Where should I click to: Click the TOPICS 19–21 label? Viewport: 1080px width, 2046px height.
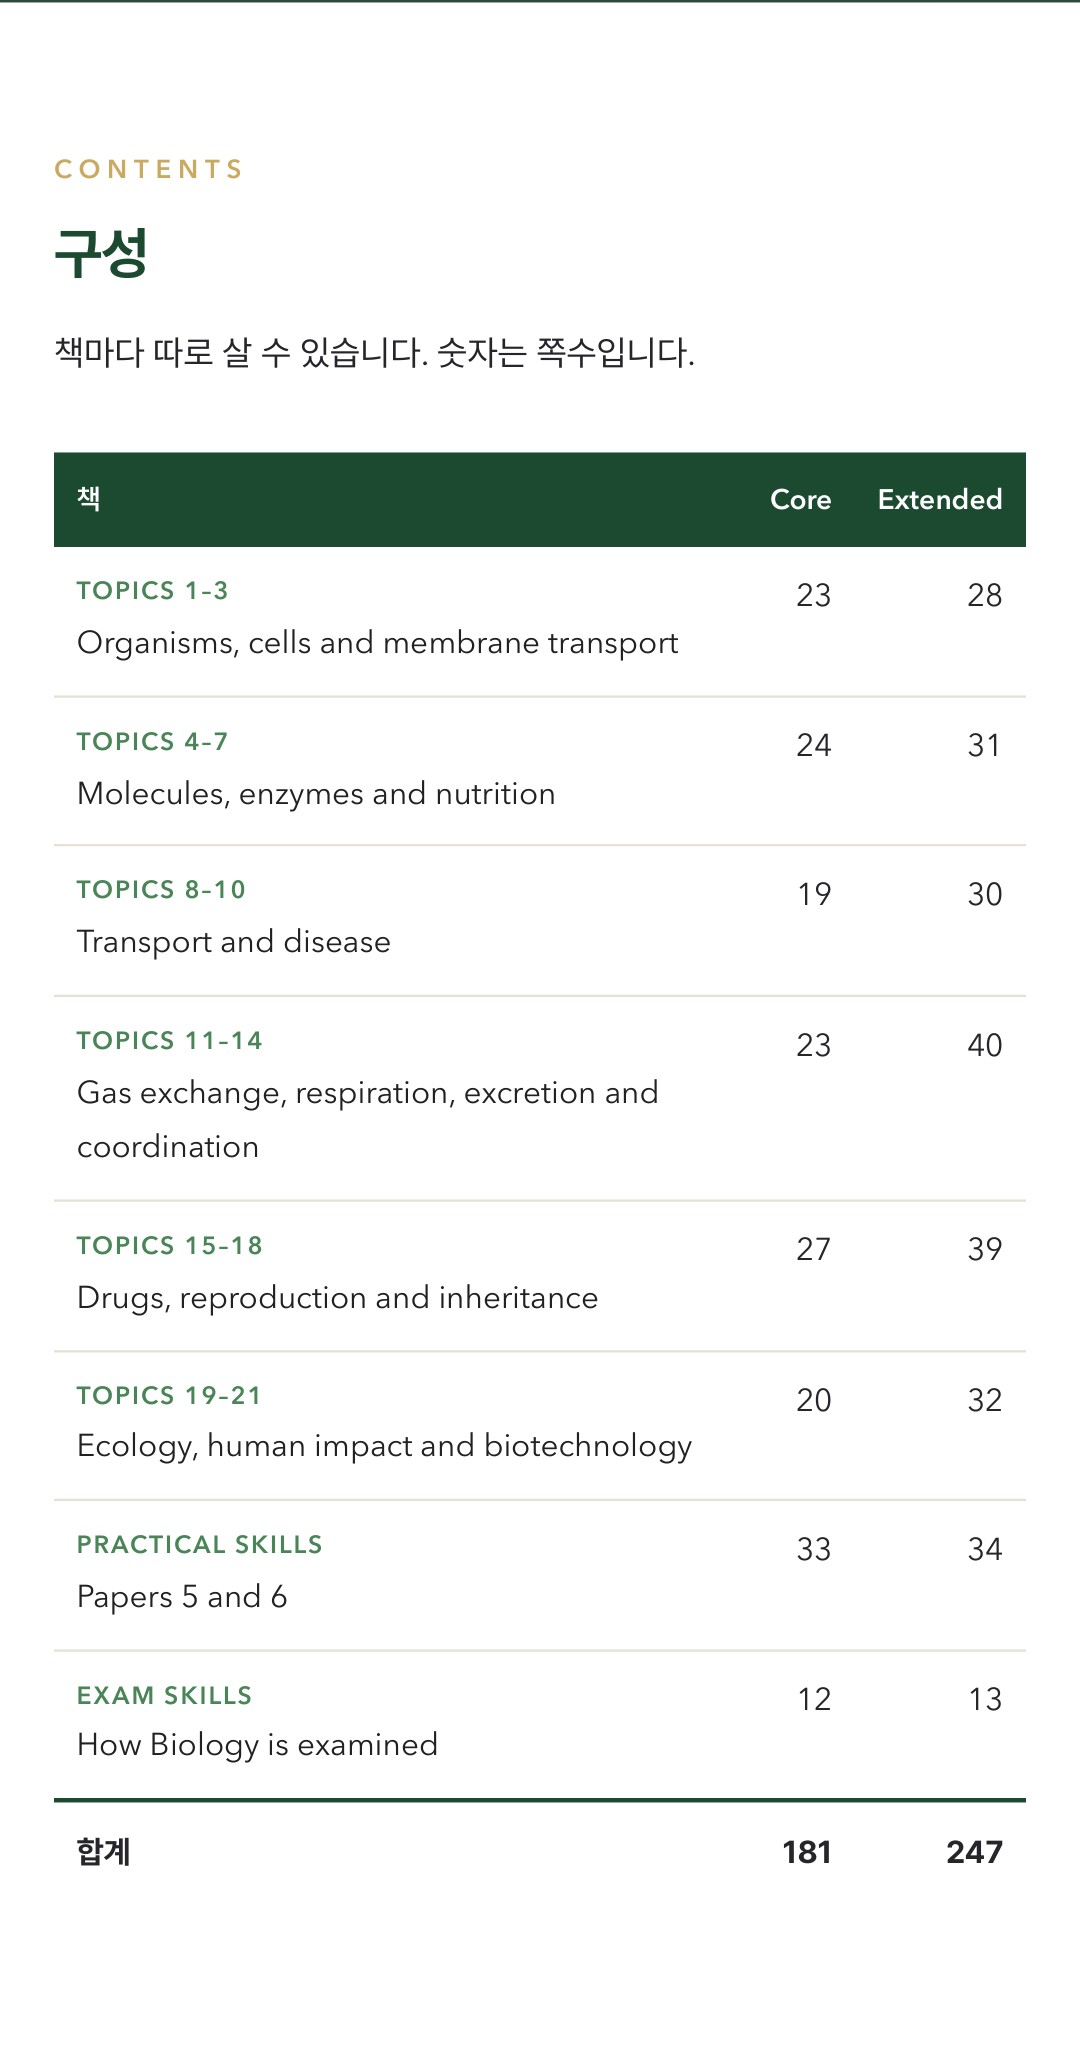point(169,1396)
